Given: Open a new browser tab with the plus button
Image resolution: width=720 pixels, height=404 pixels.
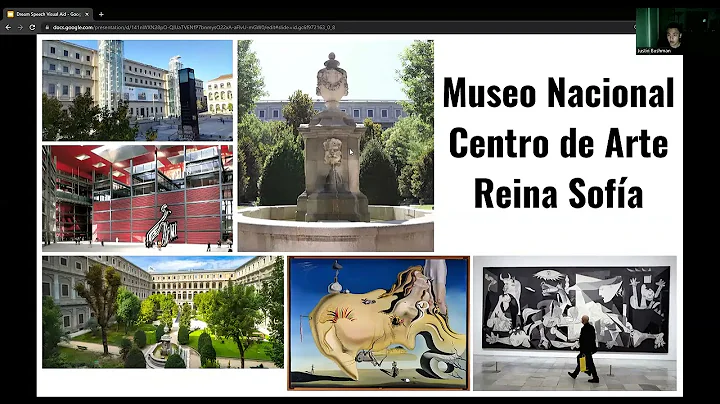Looking at the screenshot, I should (101, 14).
